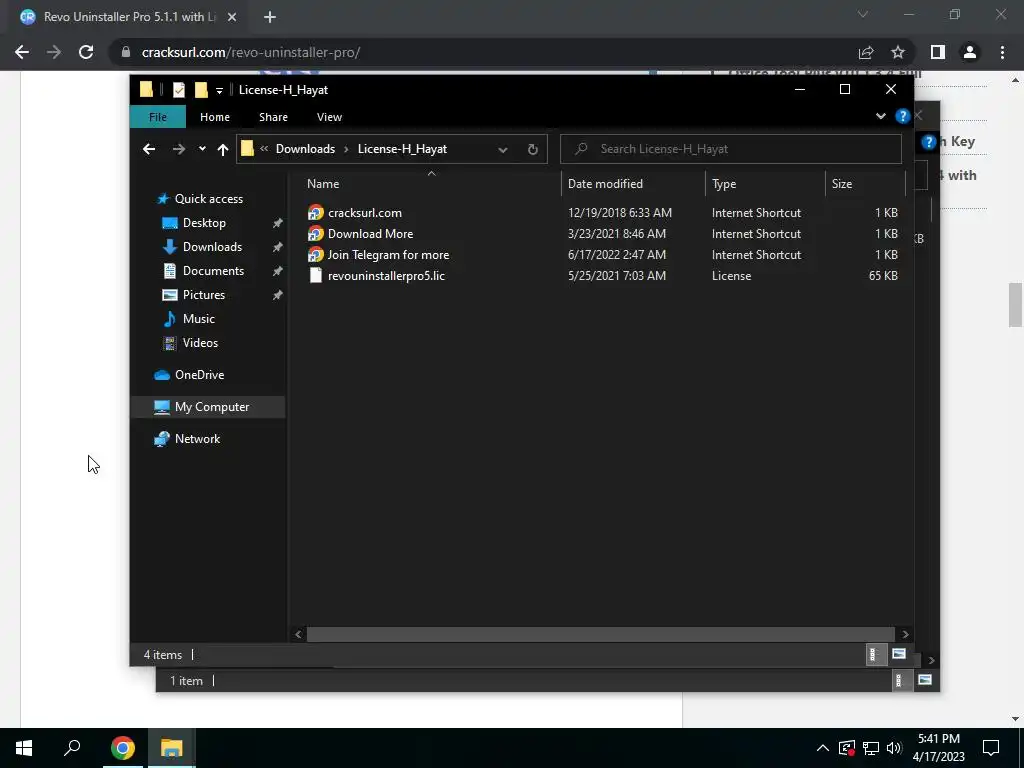Click the horizontal scrollbar in file list

[600, 634]
